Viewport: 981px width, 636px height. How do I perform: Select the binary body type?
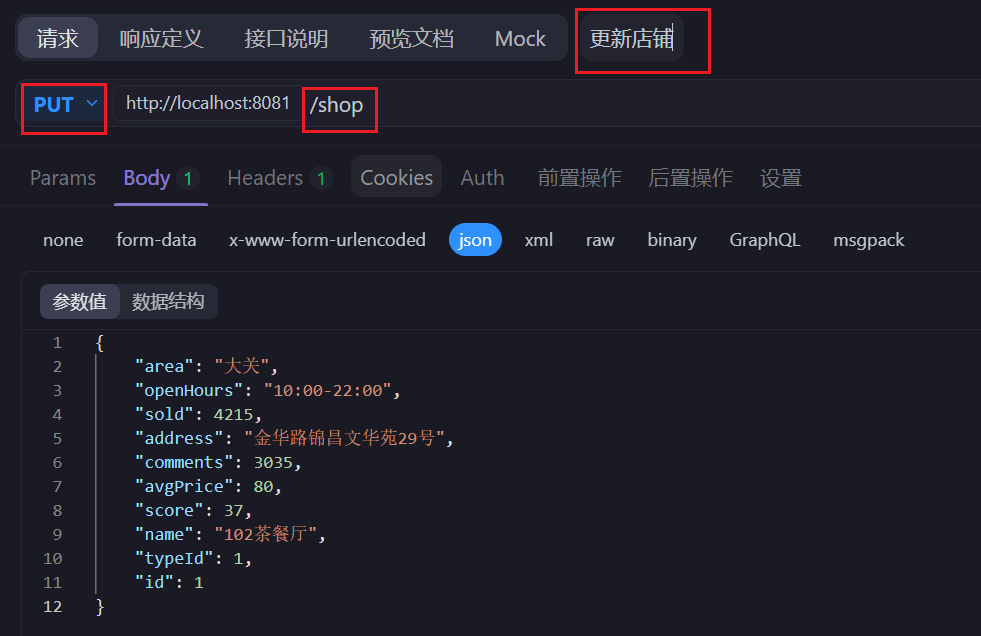pyautogui.click(x=672, y=240)
